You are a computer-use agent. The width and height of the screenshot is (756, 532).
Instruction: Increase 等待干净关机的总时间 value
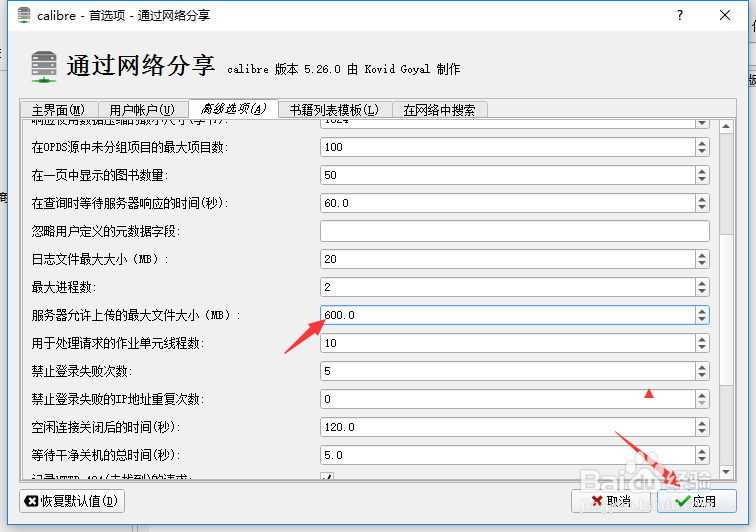click(702, 450)
